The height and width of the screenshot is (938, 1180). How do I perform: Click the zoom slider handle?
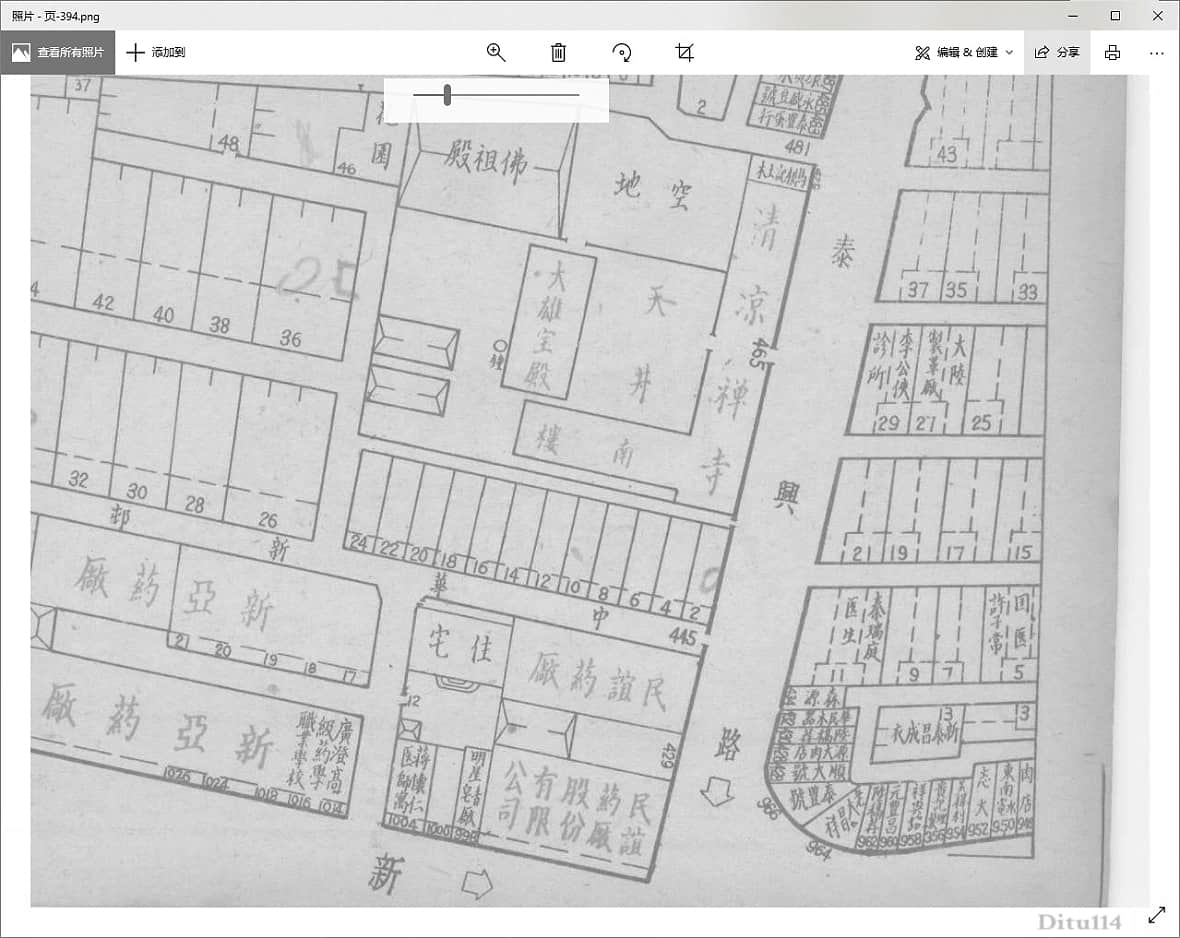[x=447, y=95]
